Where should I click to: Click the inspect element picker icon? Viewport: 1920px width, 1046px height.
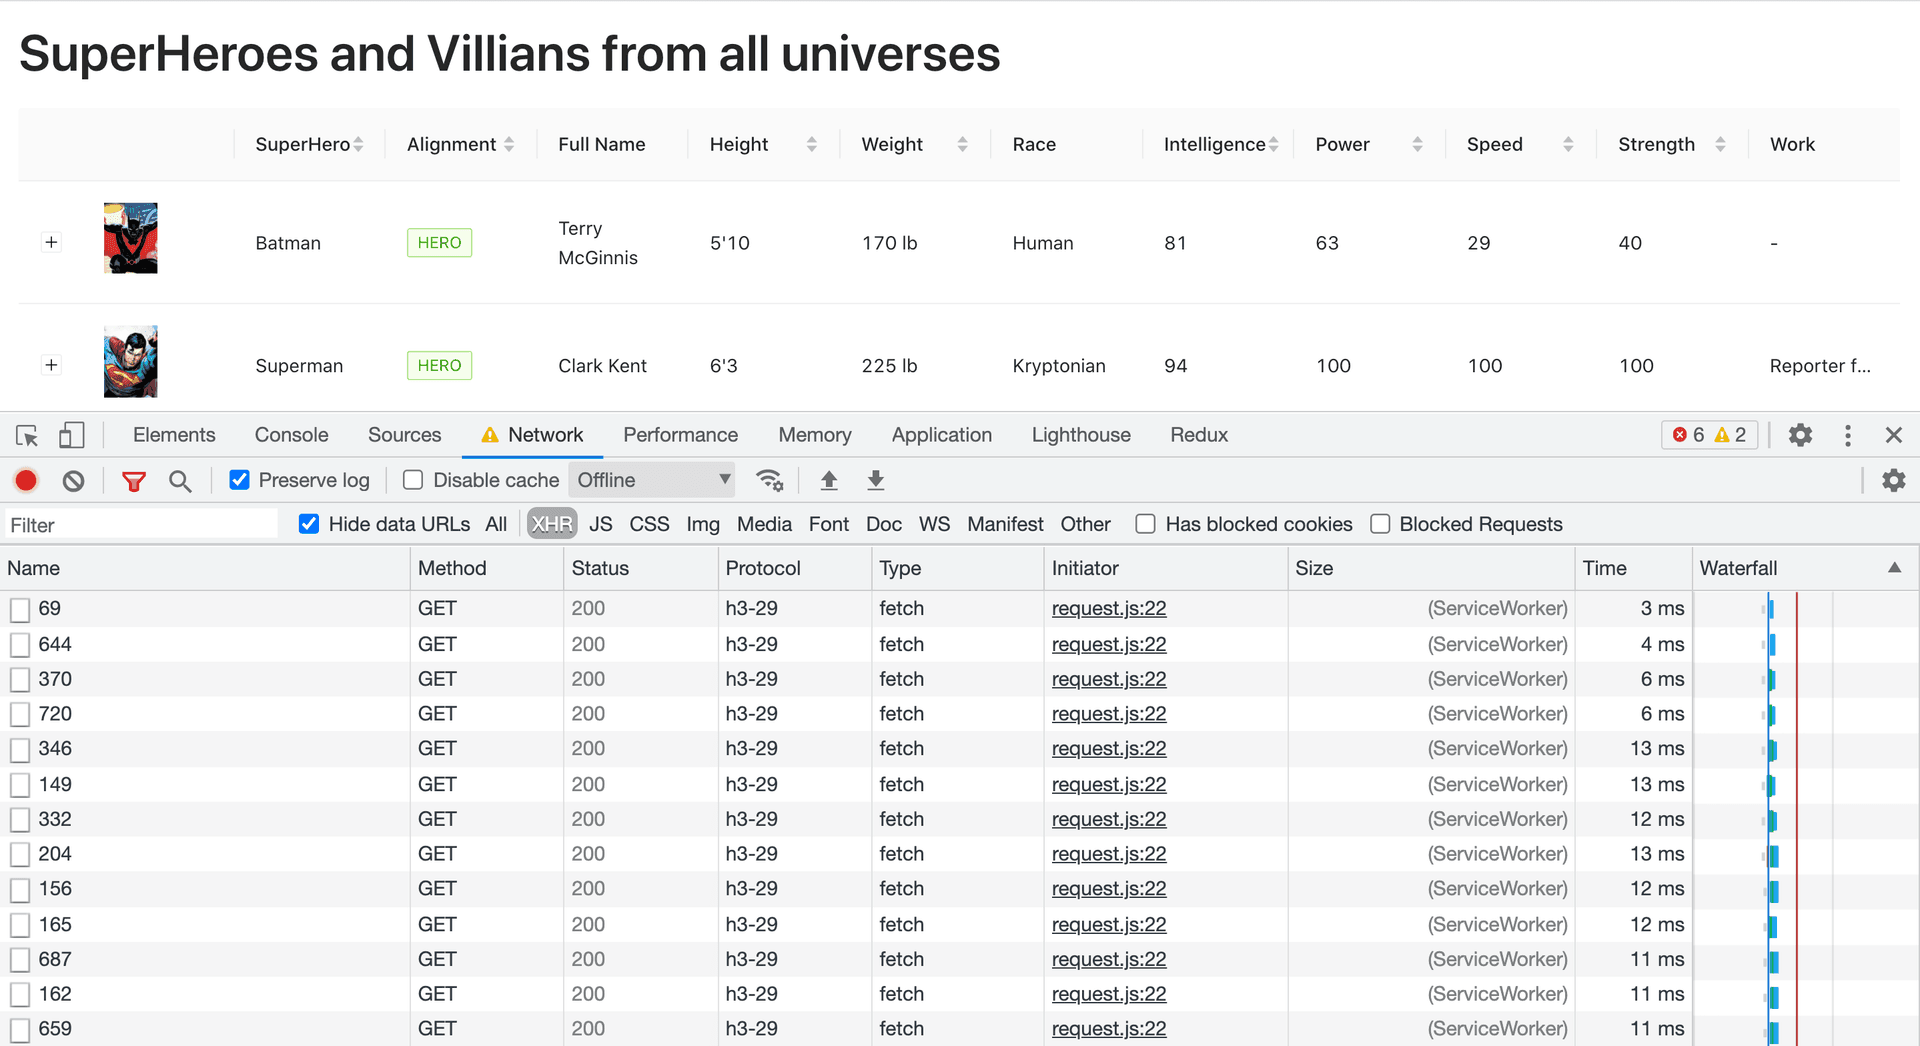point(27,436)
